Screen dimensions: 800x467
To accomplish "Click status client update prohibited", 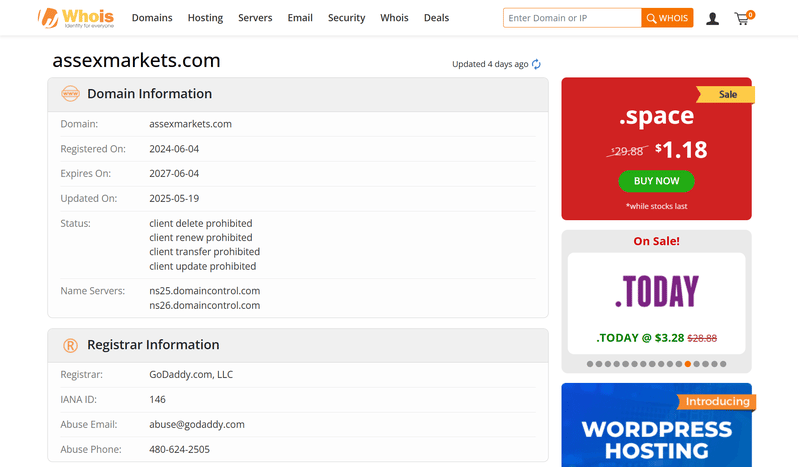I will click(203, 266).
